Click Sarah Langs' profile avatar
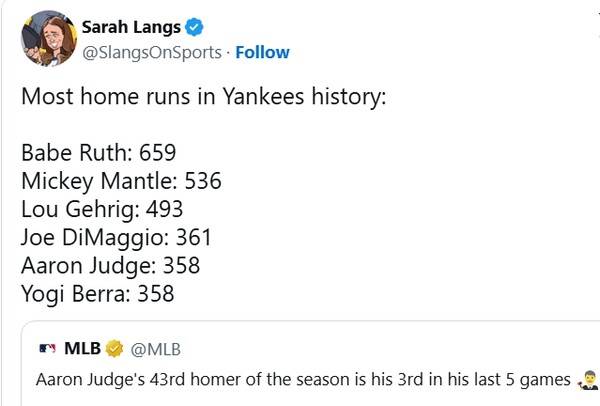 (x=45, y=37)
